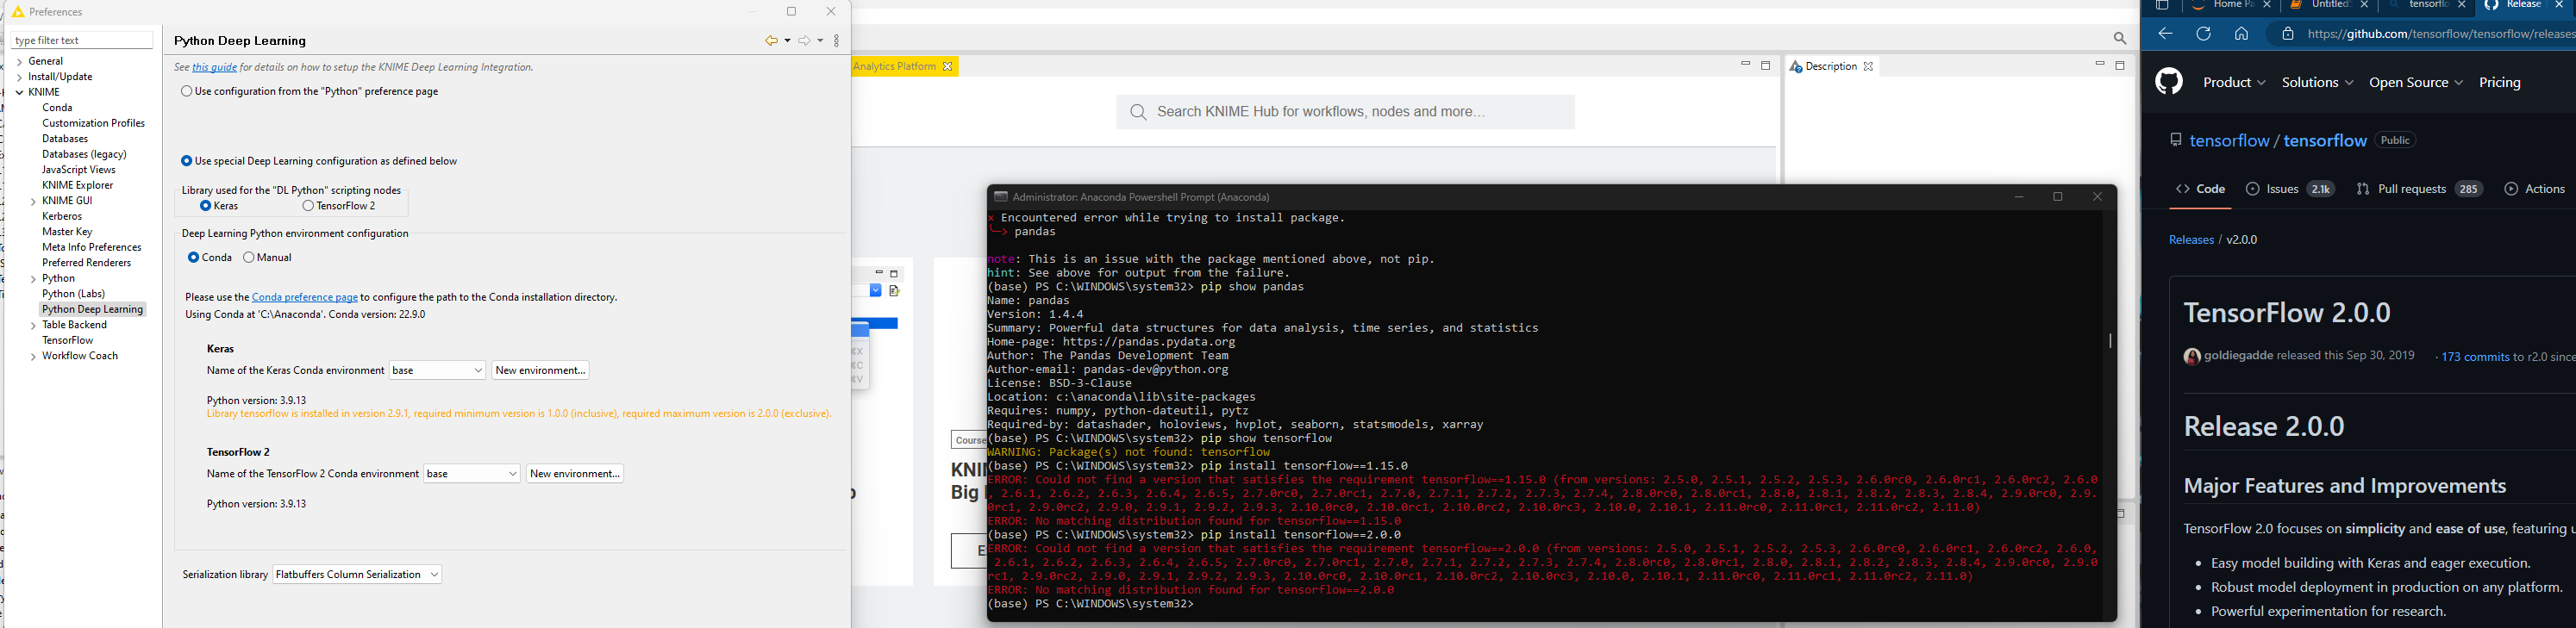Close the Description view tab
This screenshot has width=2576, height=628.
click(1868, 66)
